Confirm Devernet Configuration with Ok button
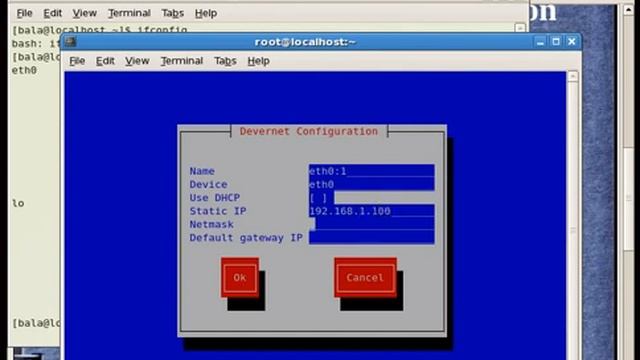This screenshot has height=360, width=640. pos(240,278)
